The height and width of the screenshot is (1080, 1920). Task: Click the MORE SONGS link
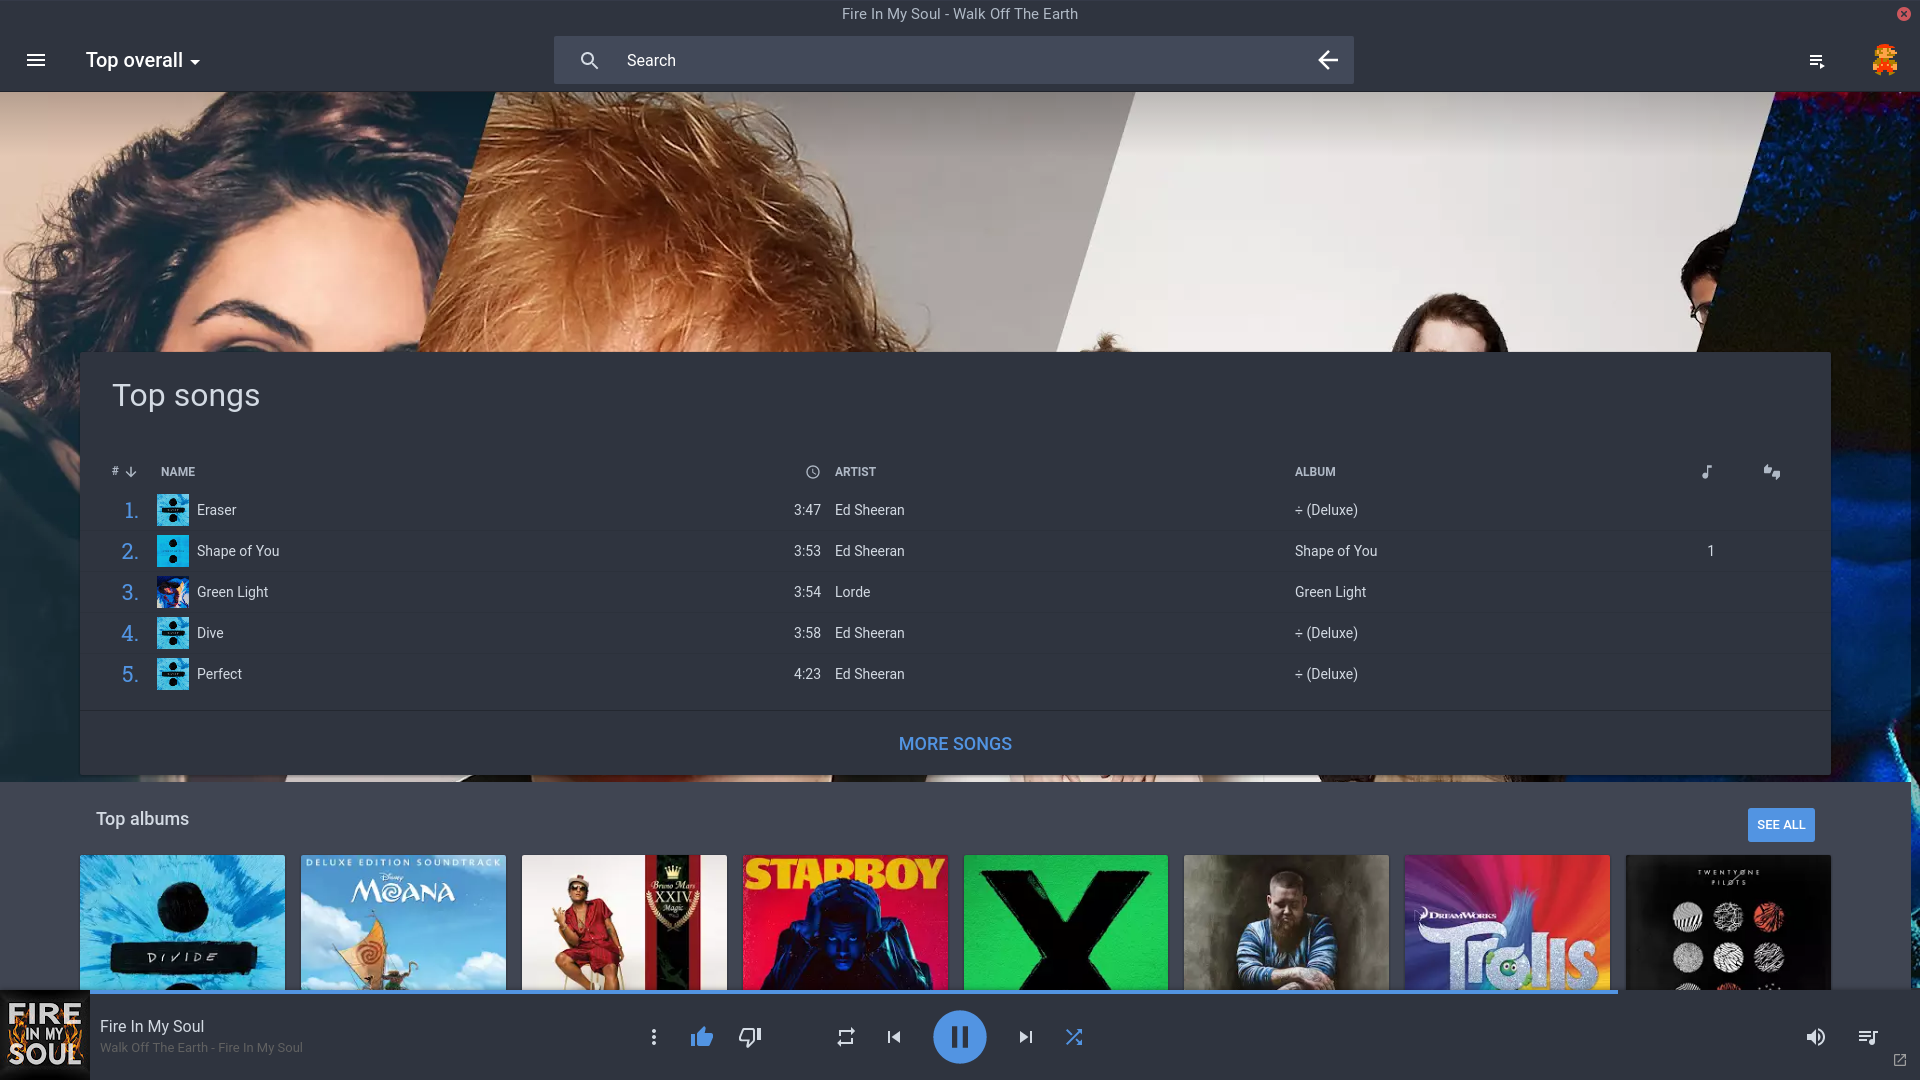[x=955, y=743]
